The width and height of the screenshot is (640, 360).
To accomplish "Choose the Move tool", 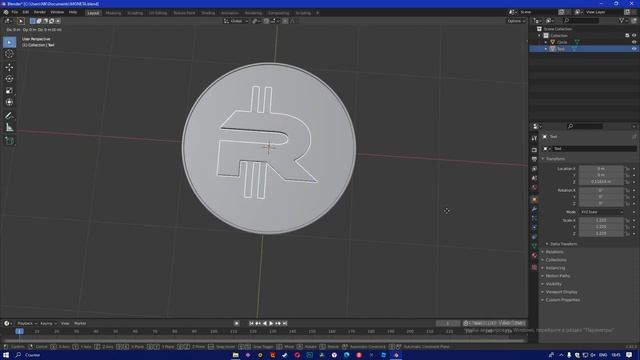I will point(9,67).
